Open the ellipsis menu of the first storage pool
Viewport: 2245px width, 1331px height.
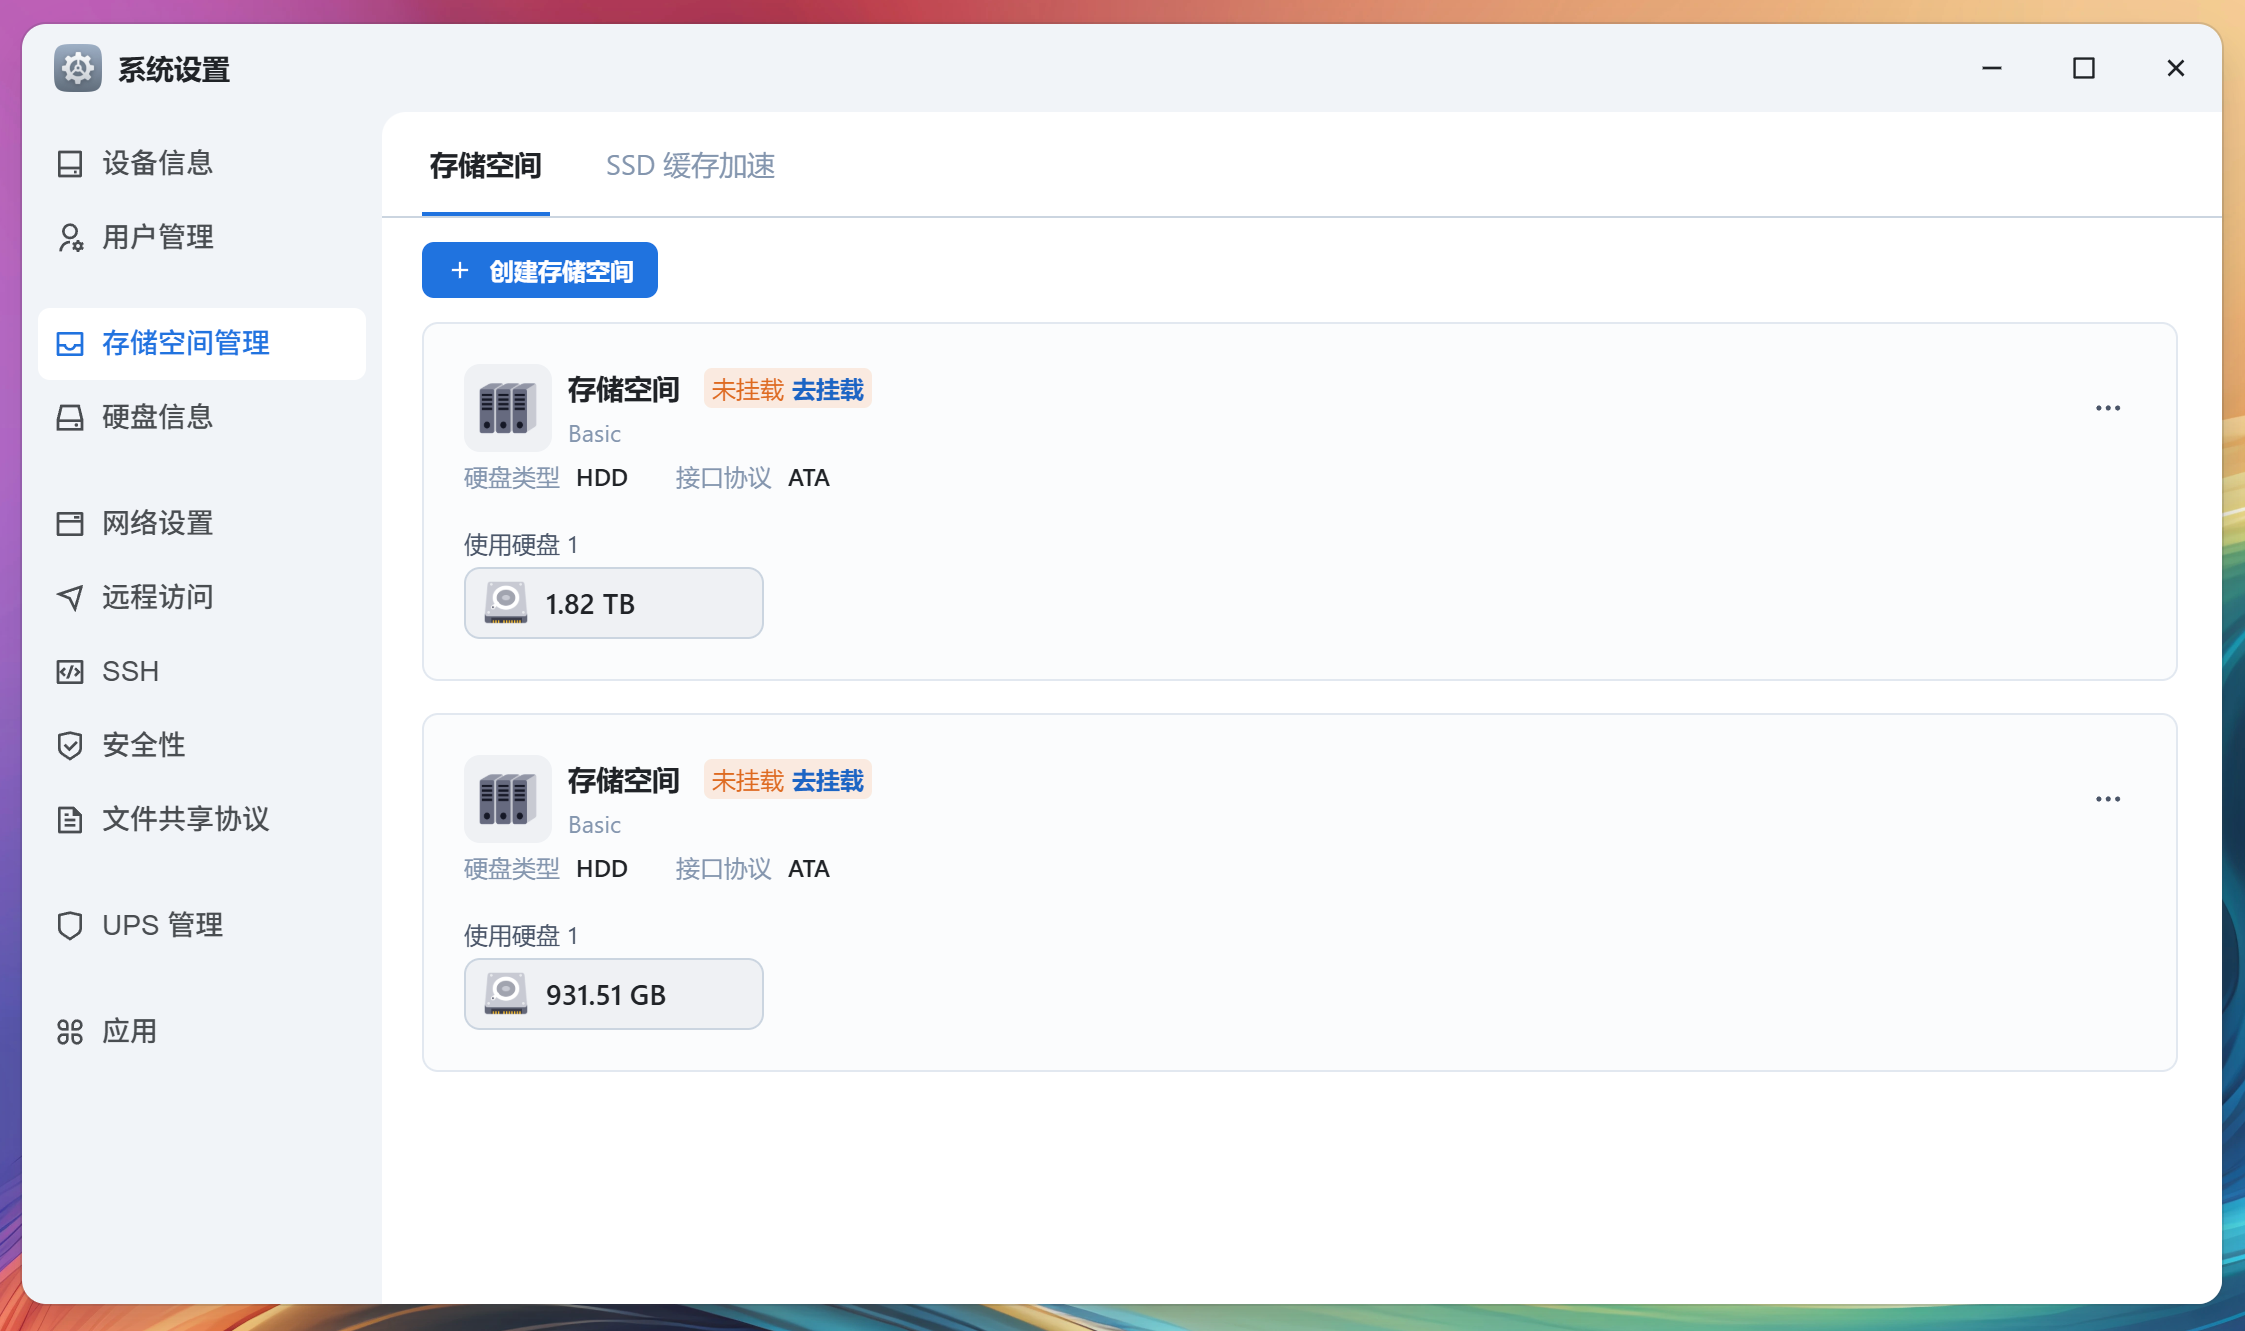coord(2108,407)
